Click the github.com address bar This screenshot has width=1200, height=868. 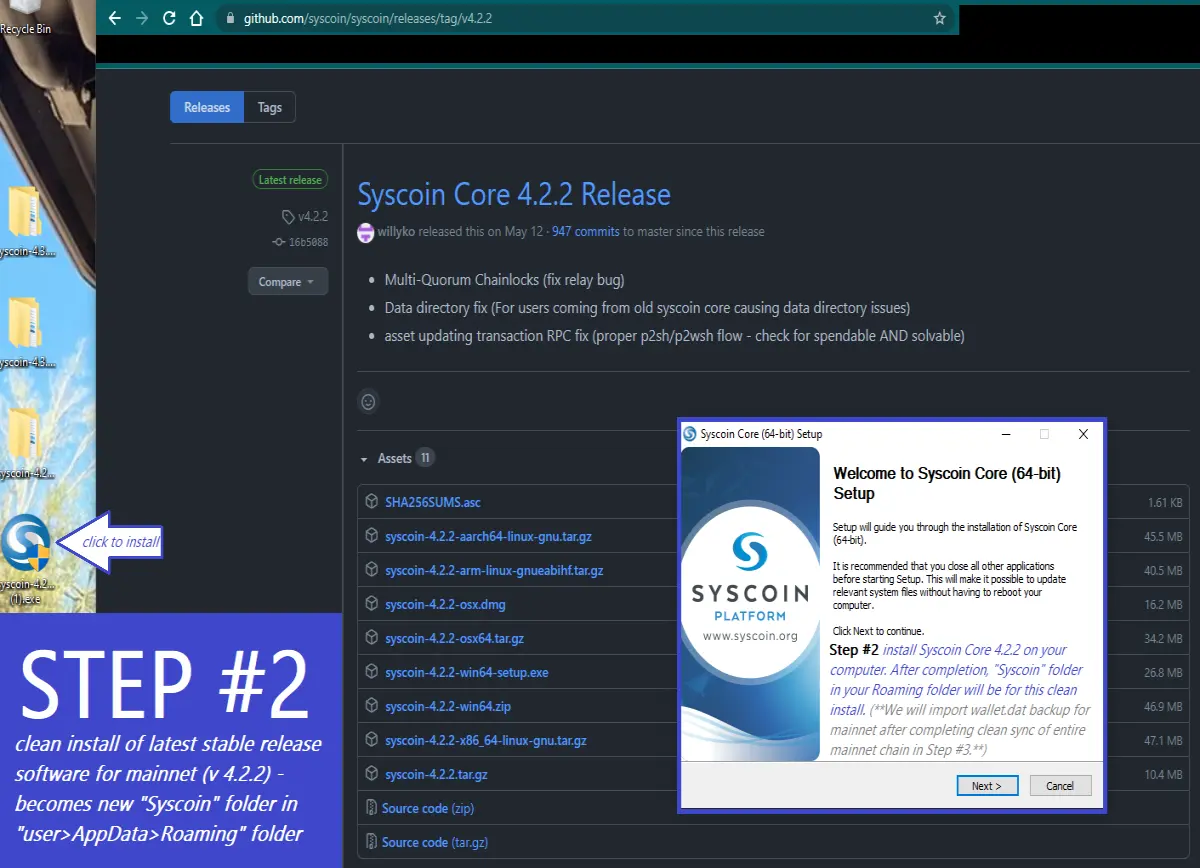pos(585,18)
